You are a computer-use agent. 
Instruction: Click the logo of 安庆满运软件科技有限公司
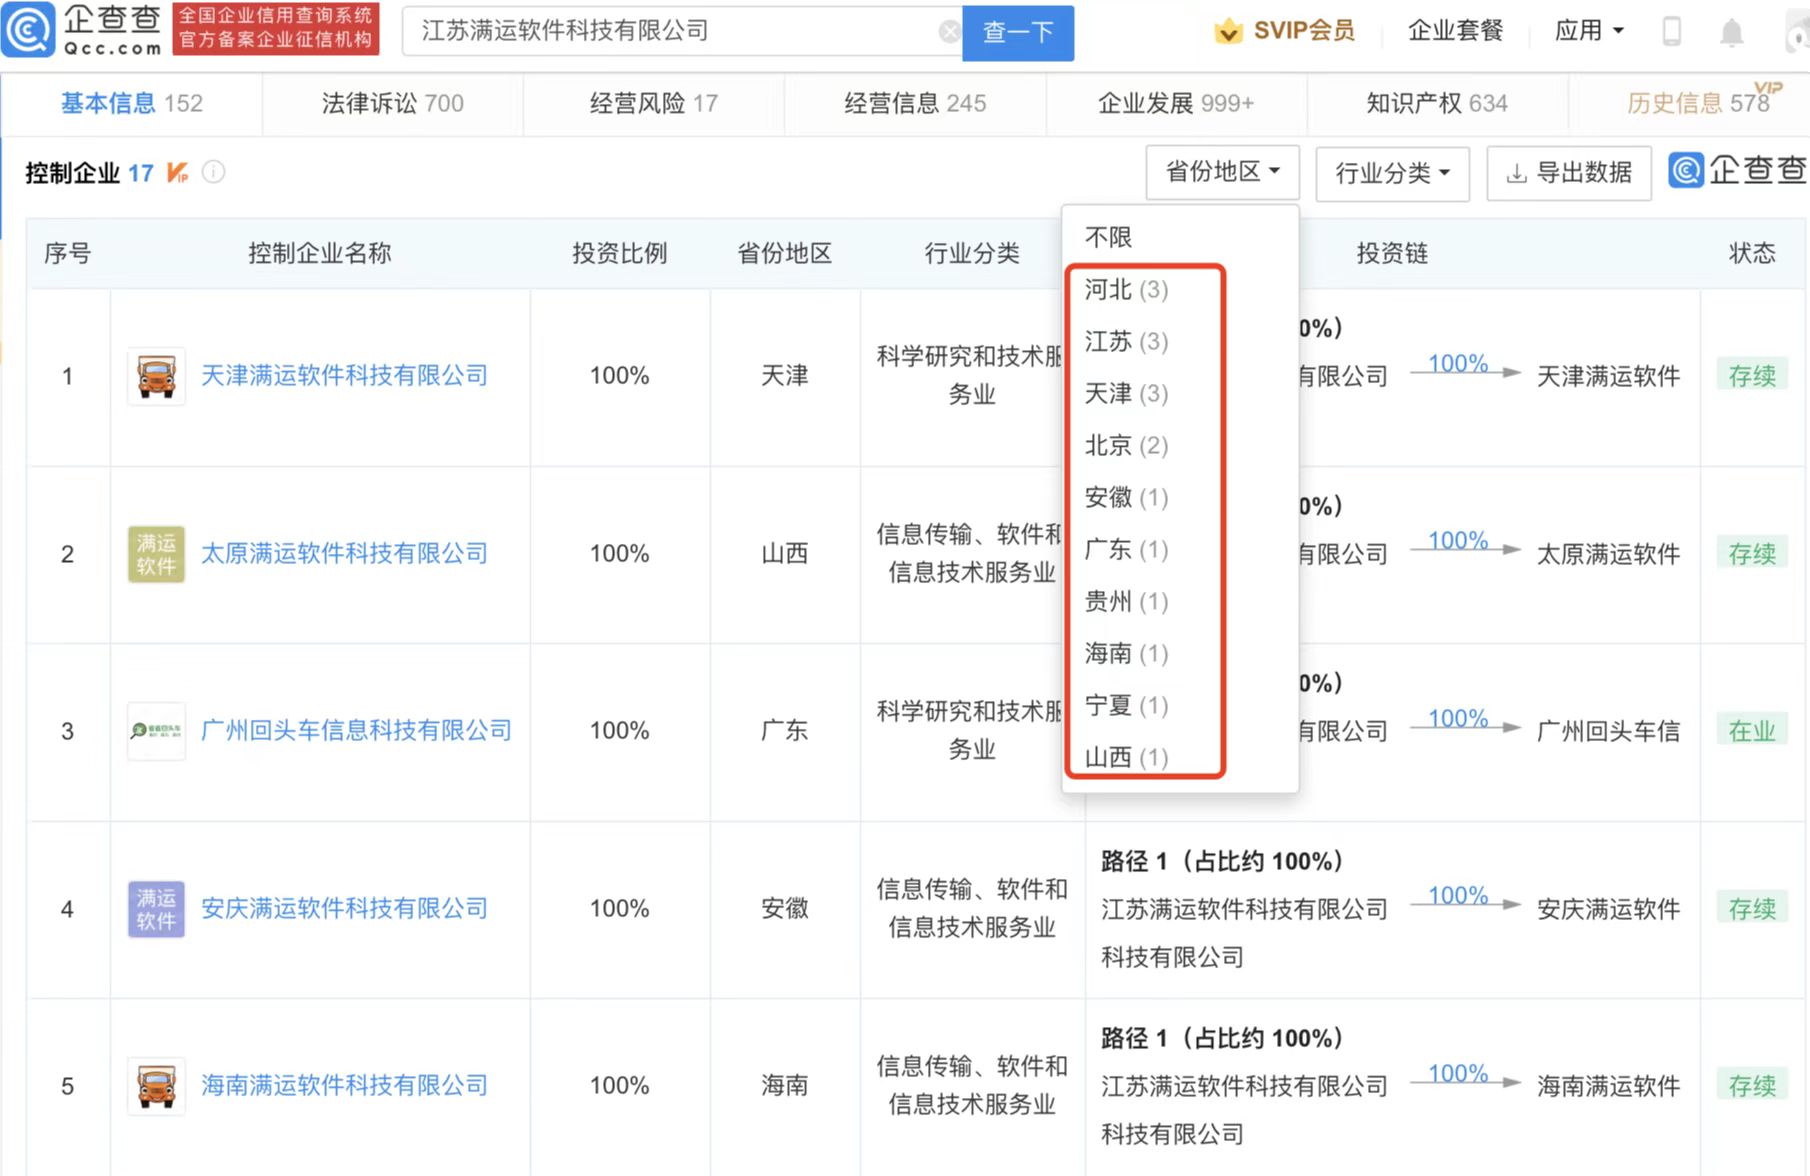pyautogui.click(x=156, y=909)
